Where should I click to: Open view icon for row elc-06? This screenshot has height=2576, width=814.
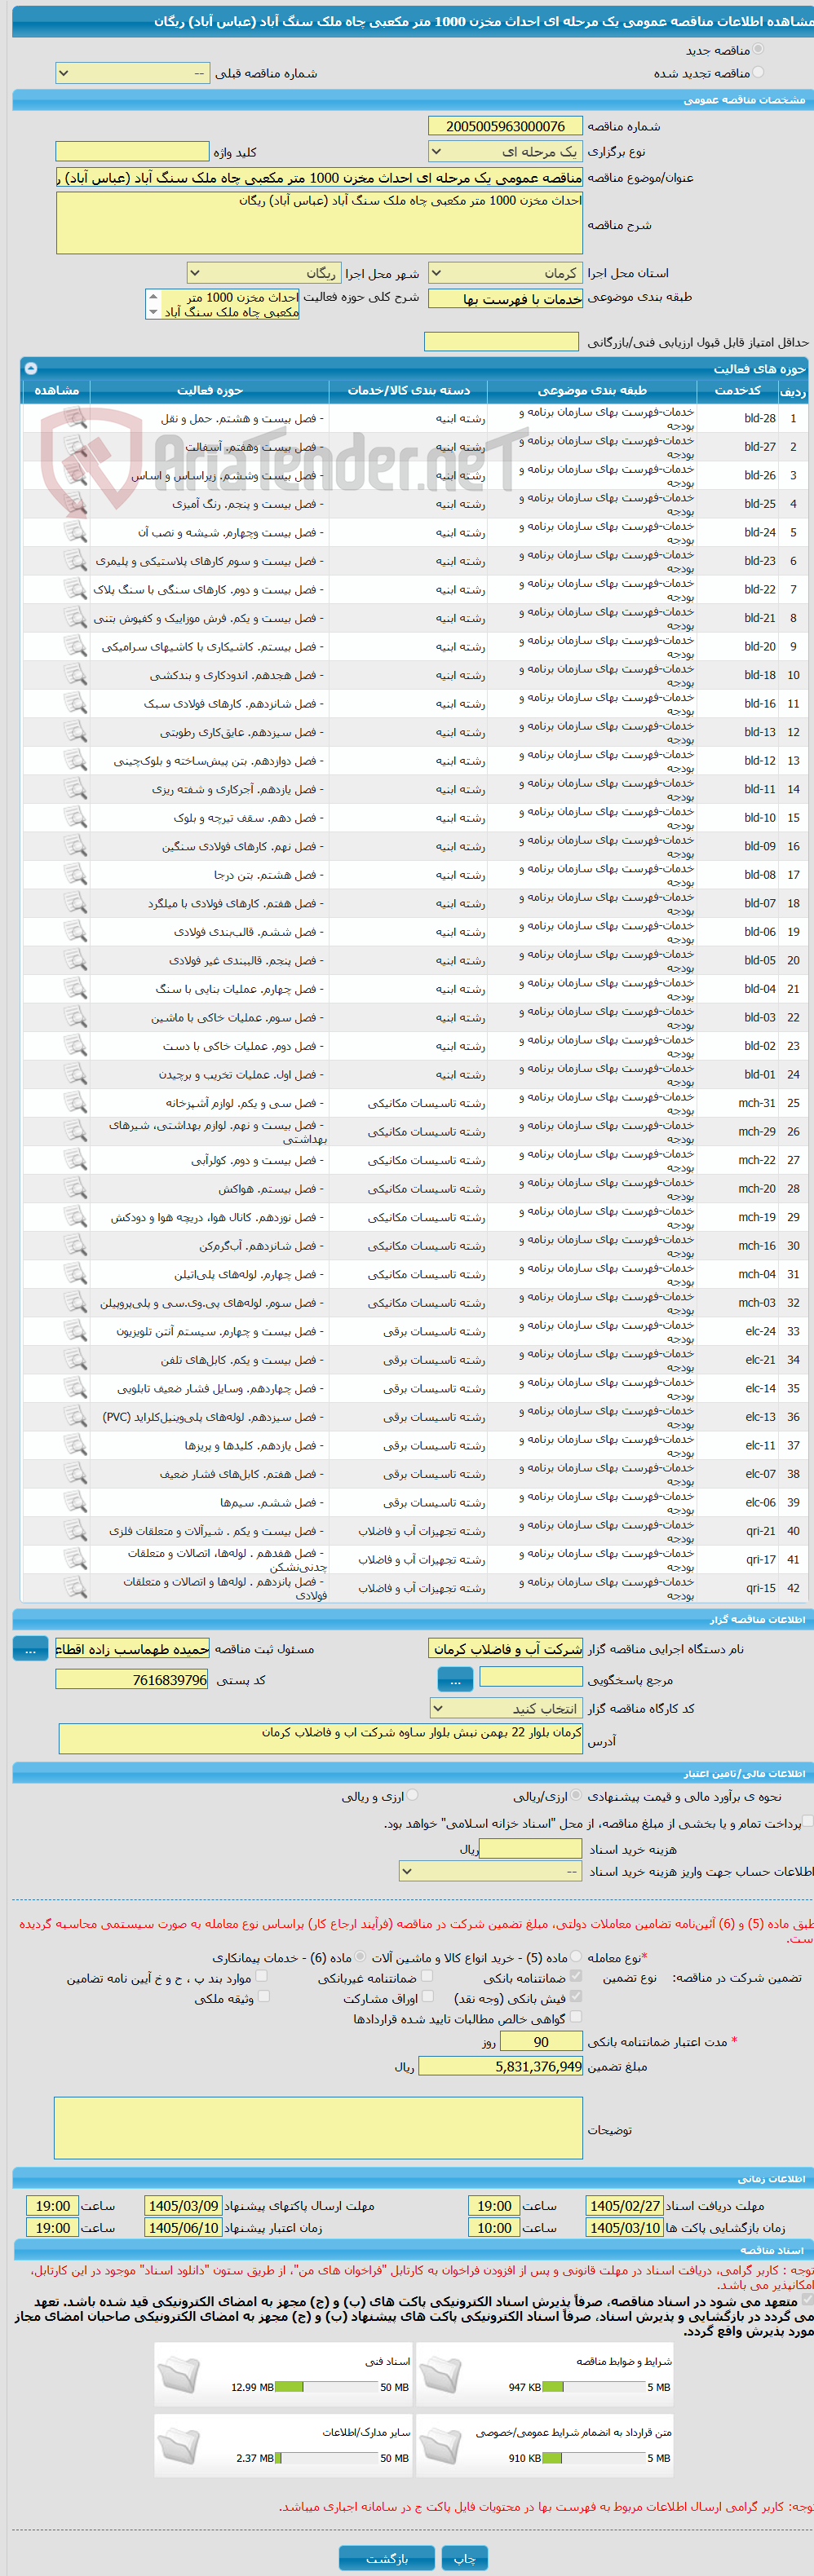pos(75,1501)
